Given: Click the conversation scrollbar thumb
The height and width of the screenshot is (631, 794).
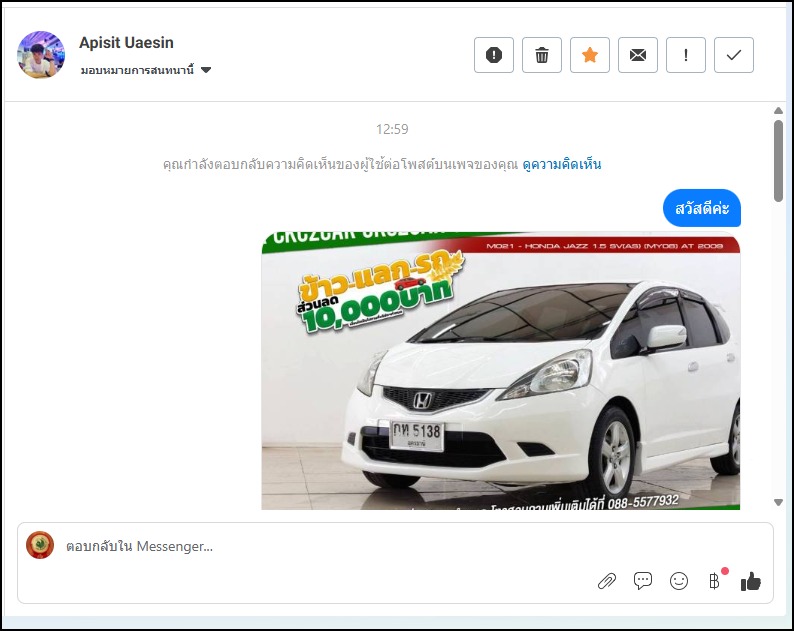Looking at the screenshot, I should tap(778, 161).
